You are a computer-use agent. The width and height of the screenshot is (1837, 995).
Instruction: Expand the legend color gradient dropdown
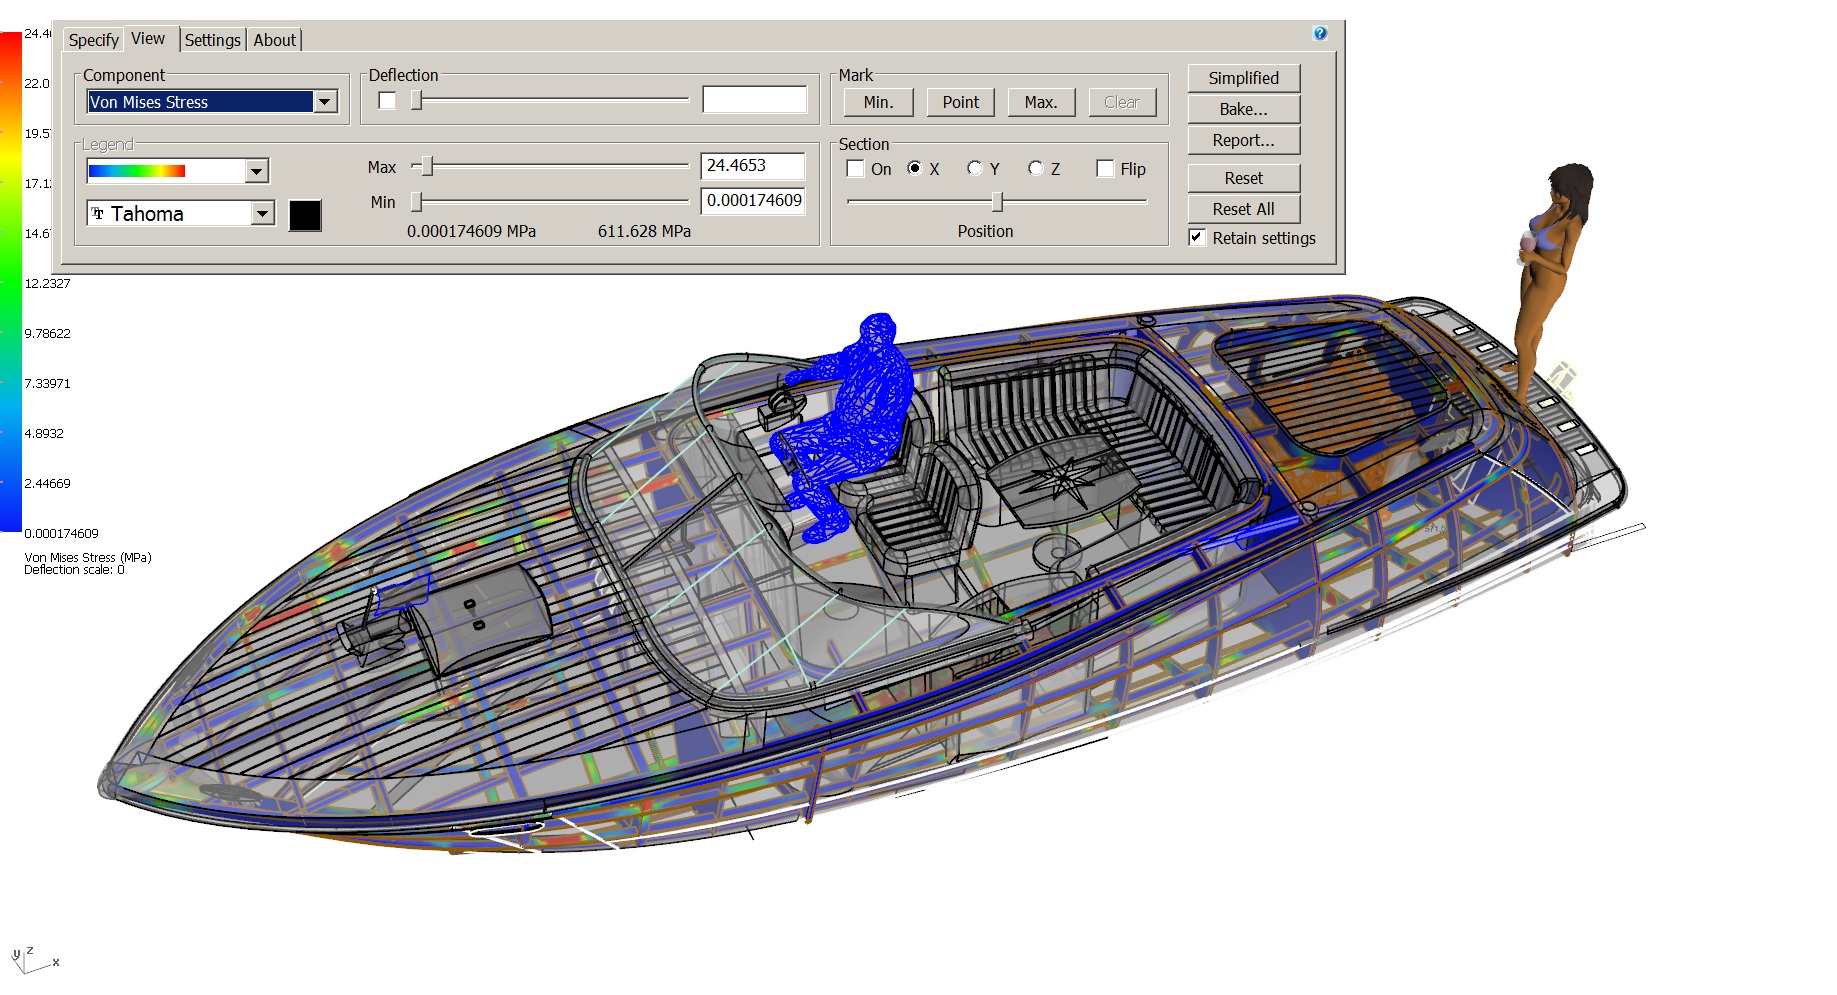pyautogui.click(x=257, y=171)
